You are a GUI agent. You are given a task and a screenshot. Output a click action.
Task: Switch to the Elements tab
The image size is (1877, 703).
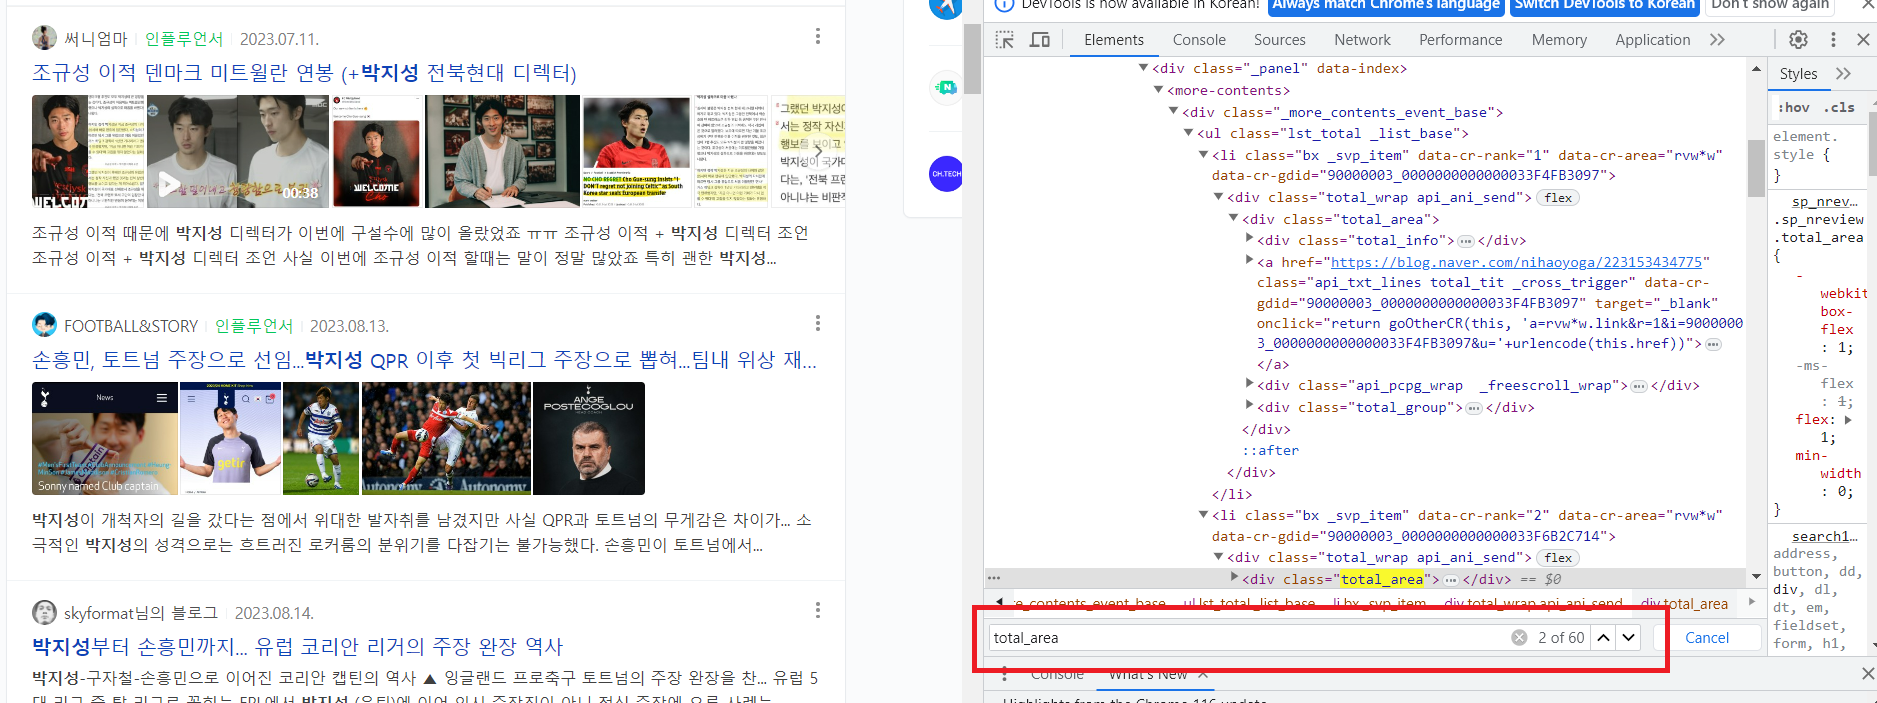click(x=1114, y=40)
